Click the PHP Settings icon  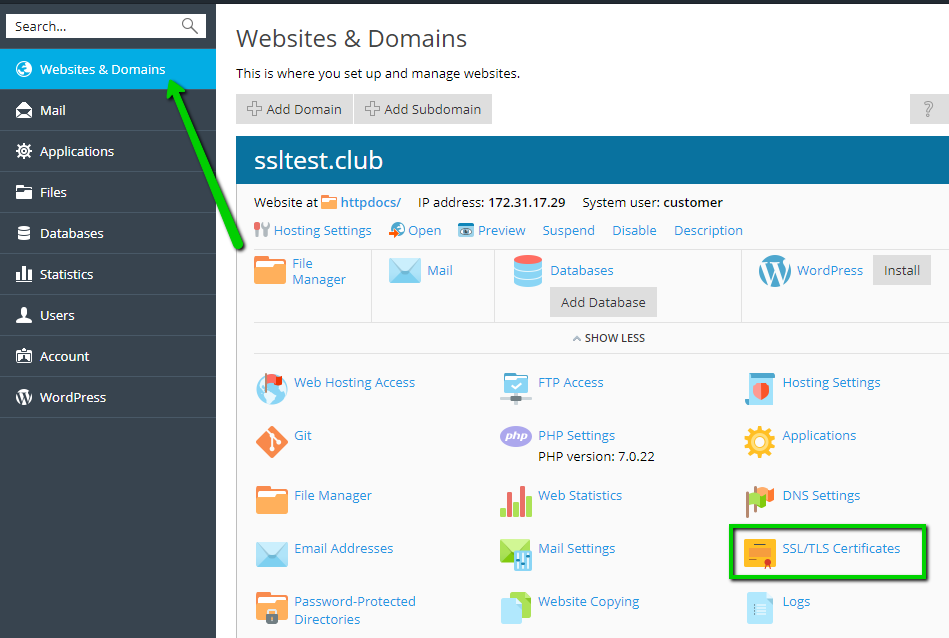(x=515, y=437)
